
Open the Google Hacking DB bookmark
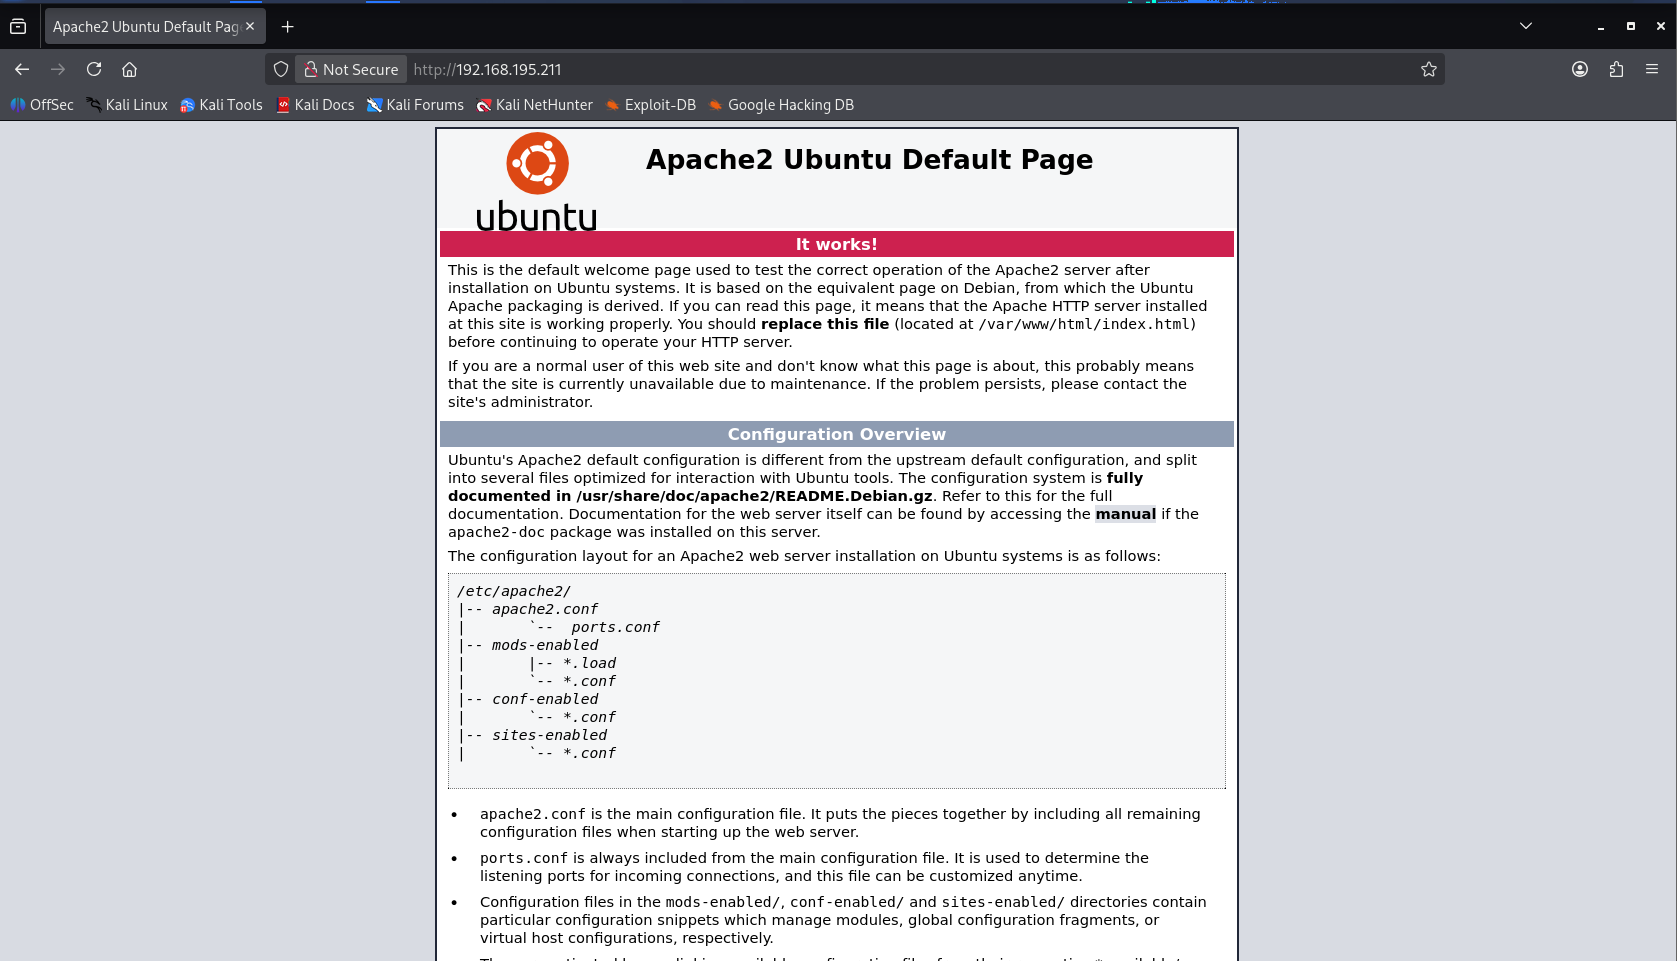(781, 105)
